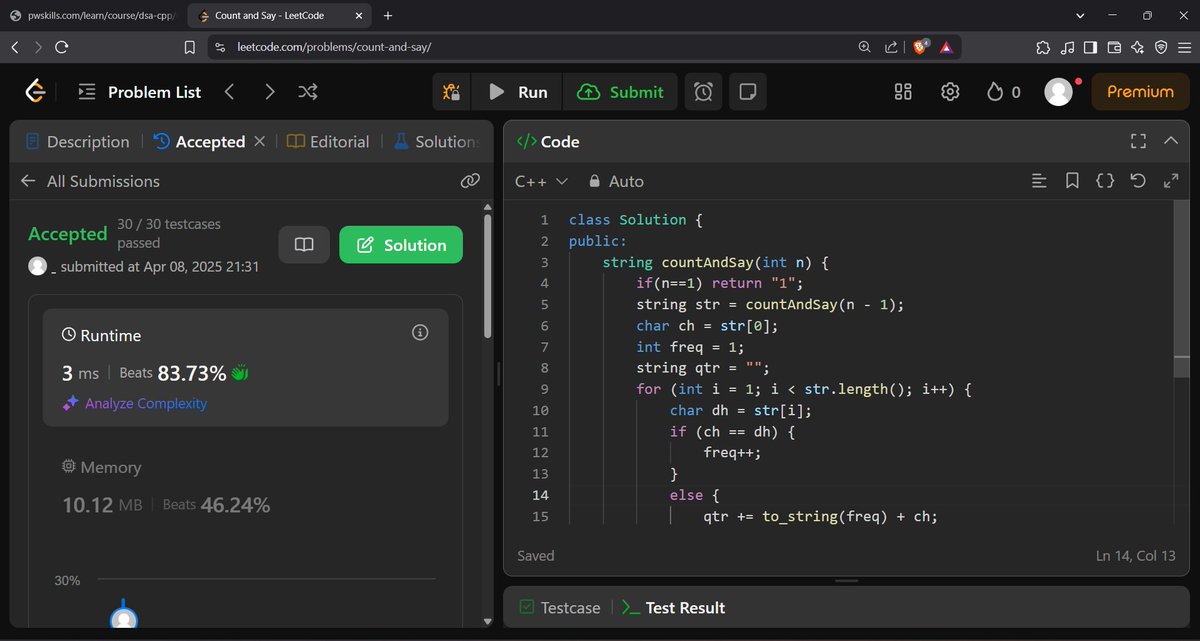Switch to the Editorial tab
Screen dimensions: 1200x641
(x=328, y=142)
